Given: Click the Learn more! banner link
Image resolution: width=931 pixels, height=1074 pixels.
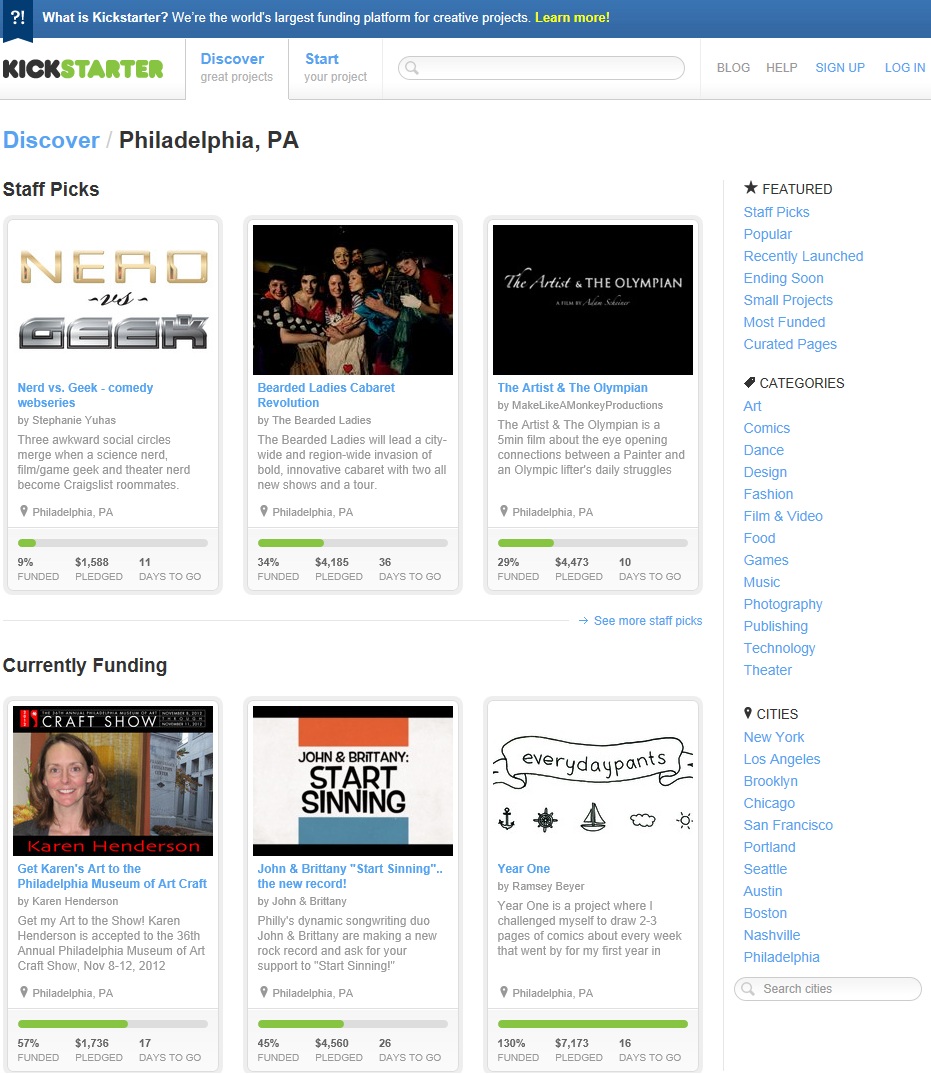Looking at the screenshot, I should click(x=572, y=18).
